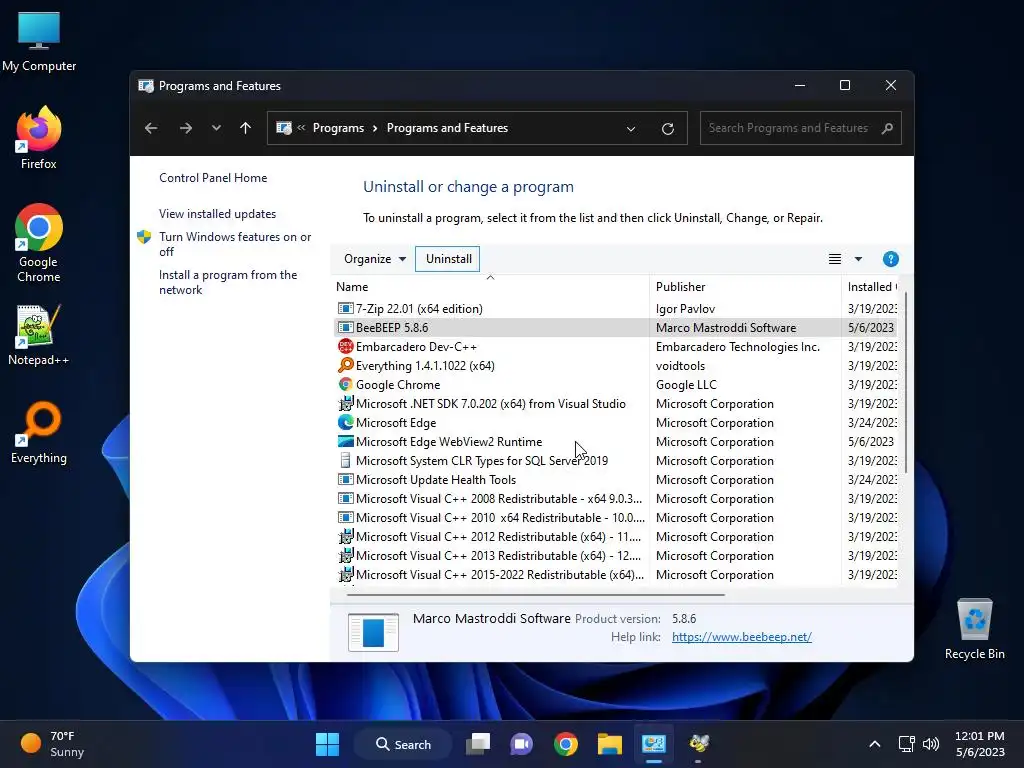Open Task View from the taskbar
The width and height of the screenshot is (1024, 768).
(x=478, y=744)
